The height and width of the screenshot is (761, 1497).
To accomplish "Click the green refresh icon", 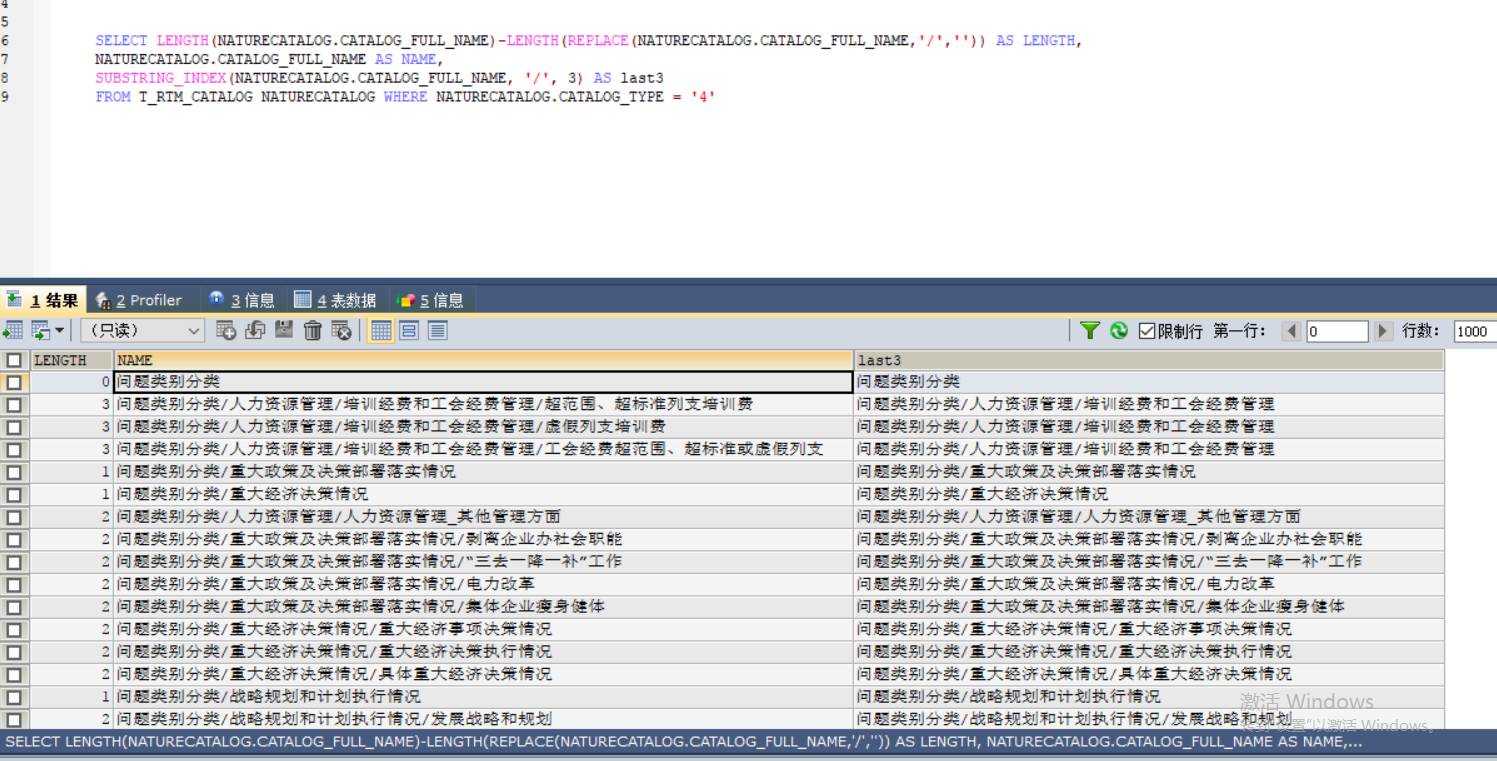I will pyautogui.click(x=1119, y=330).
